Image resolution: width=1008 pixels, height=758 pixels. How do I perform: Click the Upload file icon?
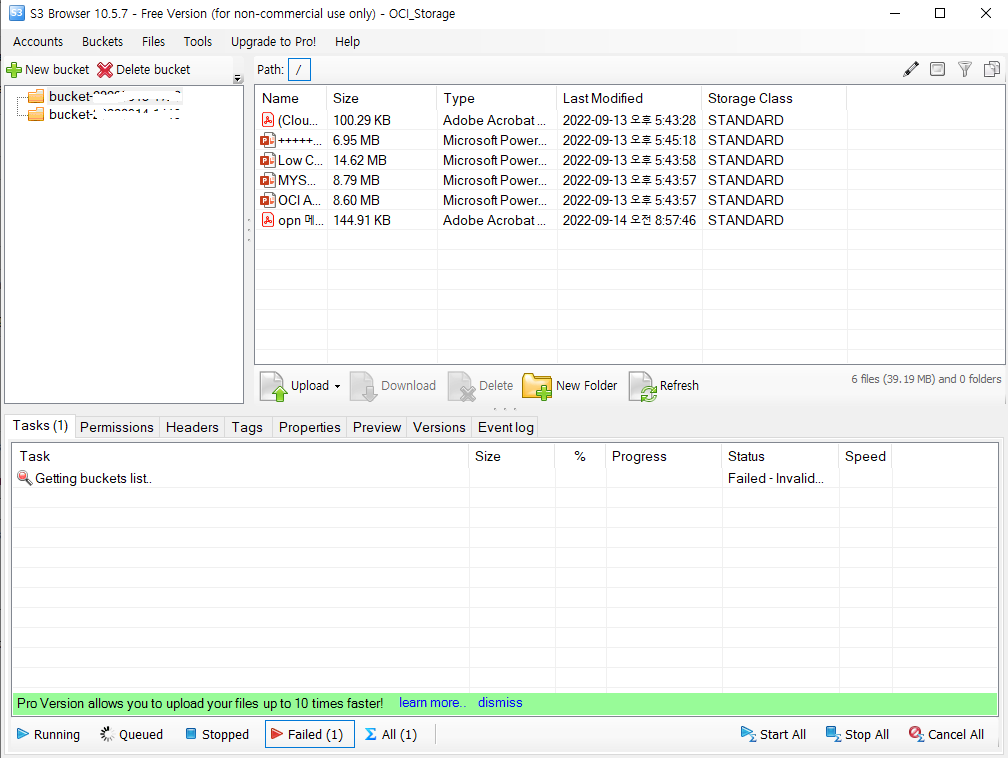(273, 386)
